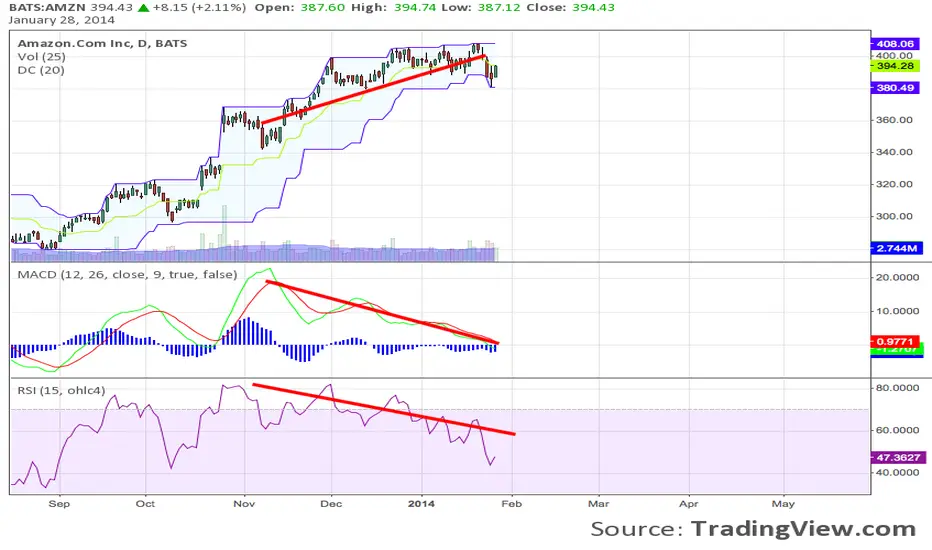Click the BATS:AMZN ticker symbol in header
932x550 pixels.
48,8
